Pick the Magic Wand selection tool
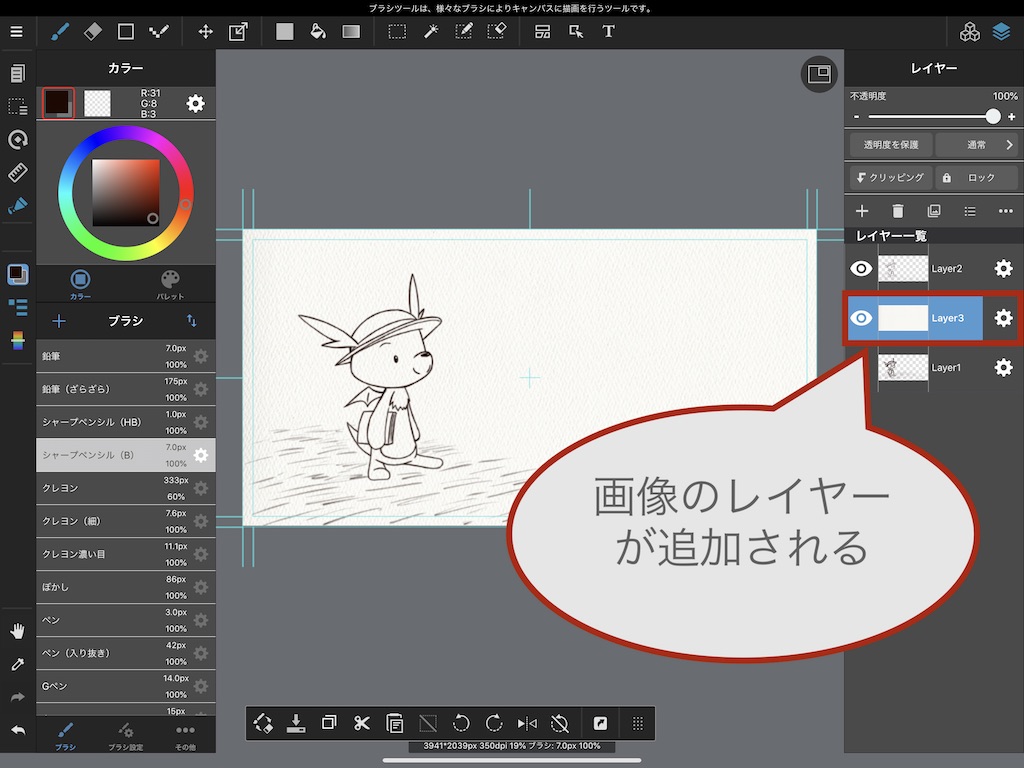1024x768 pixels. (431, 31)
